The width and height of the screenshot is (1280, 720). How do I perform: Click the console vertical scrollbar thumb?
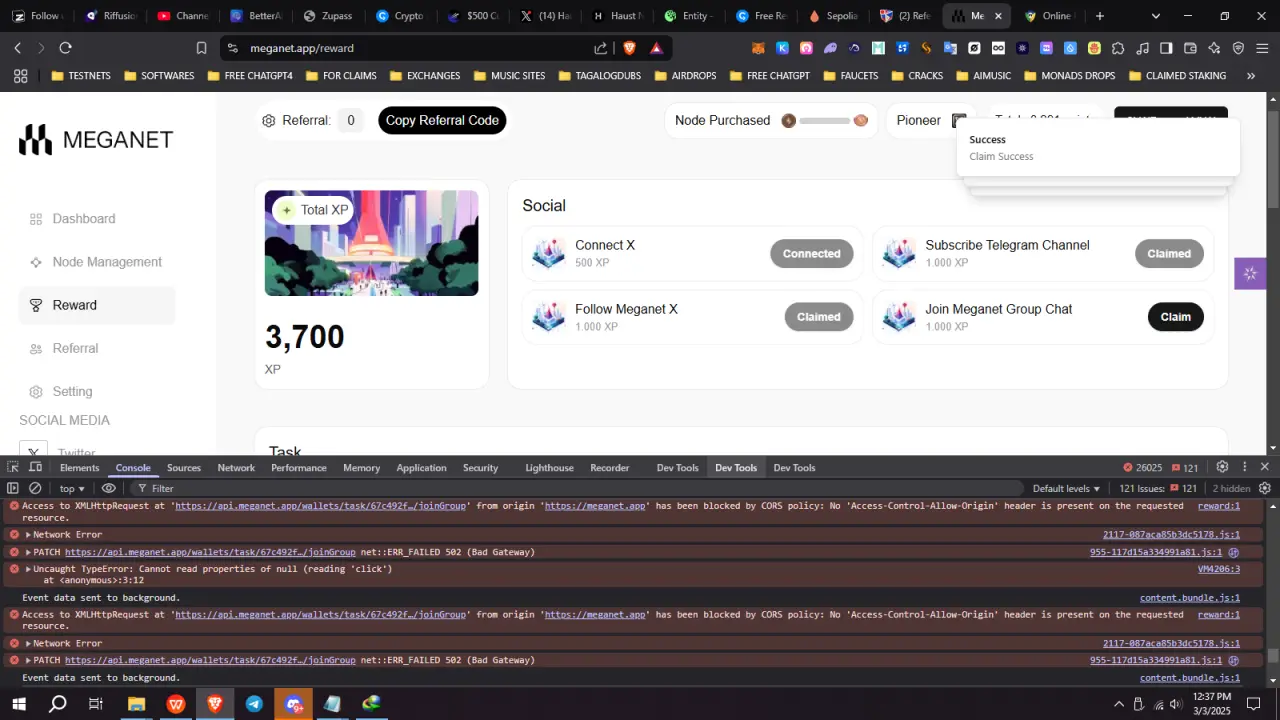(1273, 656)
